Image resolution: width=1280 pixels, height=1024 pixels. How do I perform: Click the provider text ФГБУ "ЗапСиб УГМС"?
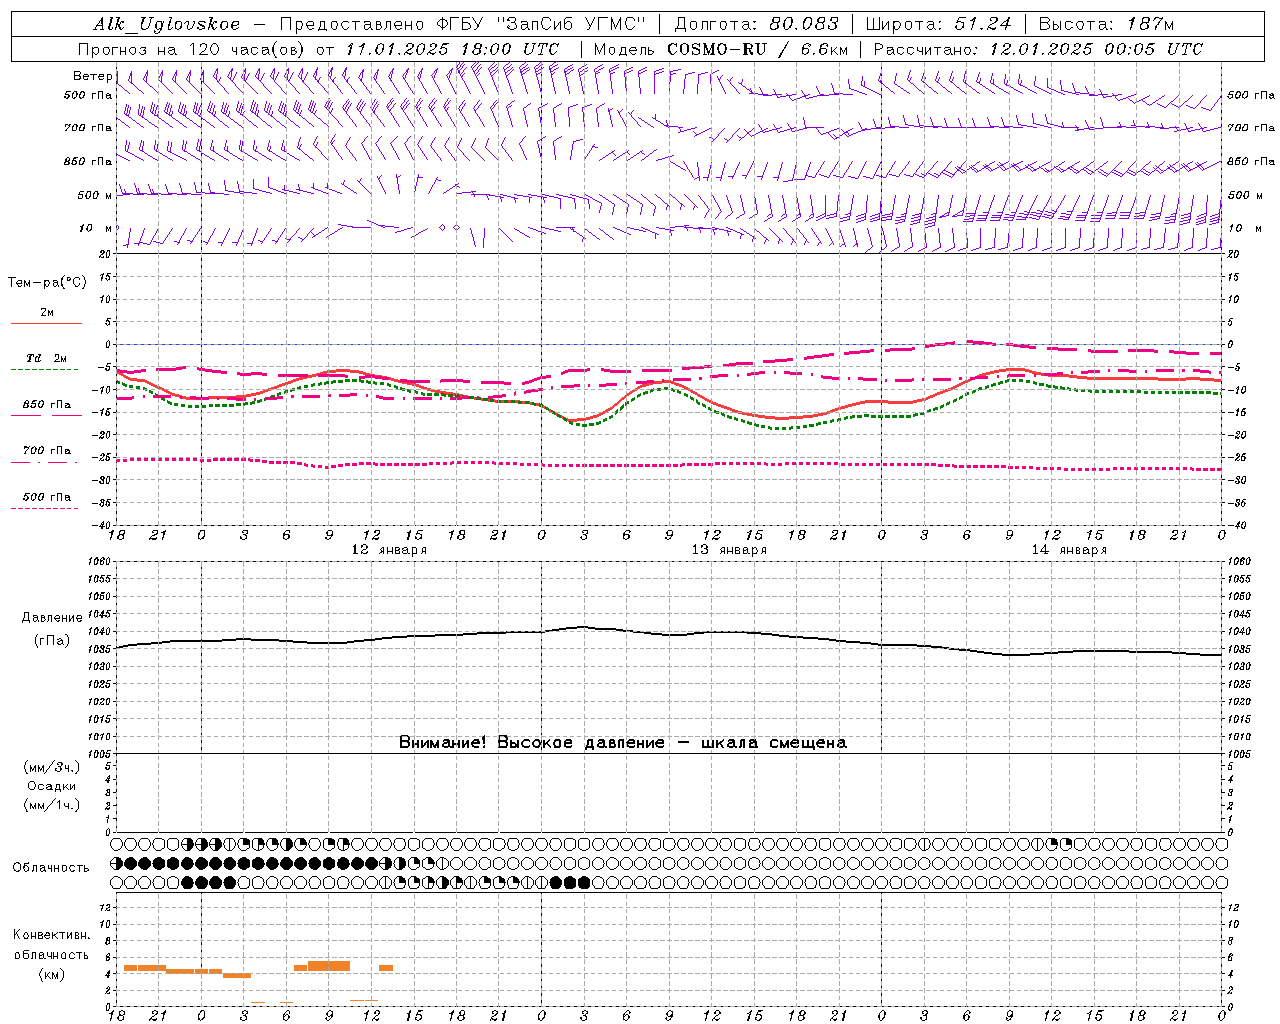pyautogui.click(x=541, y=24)
